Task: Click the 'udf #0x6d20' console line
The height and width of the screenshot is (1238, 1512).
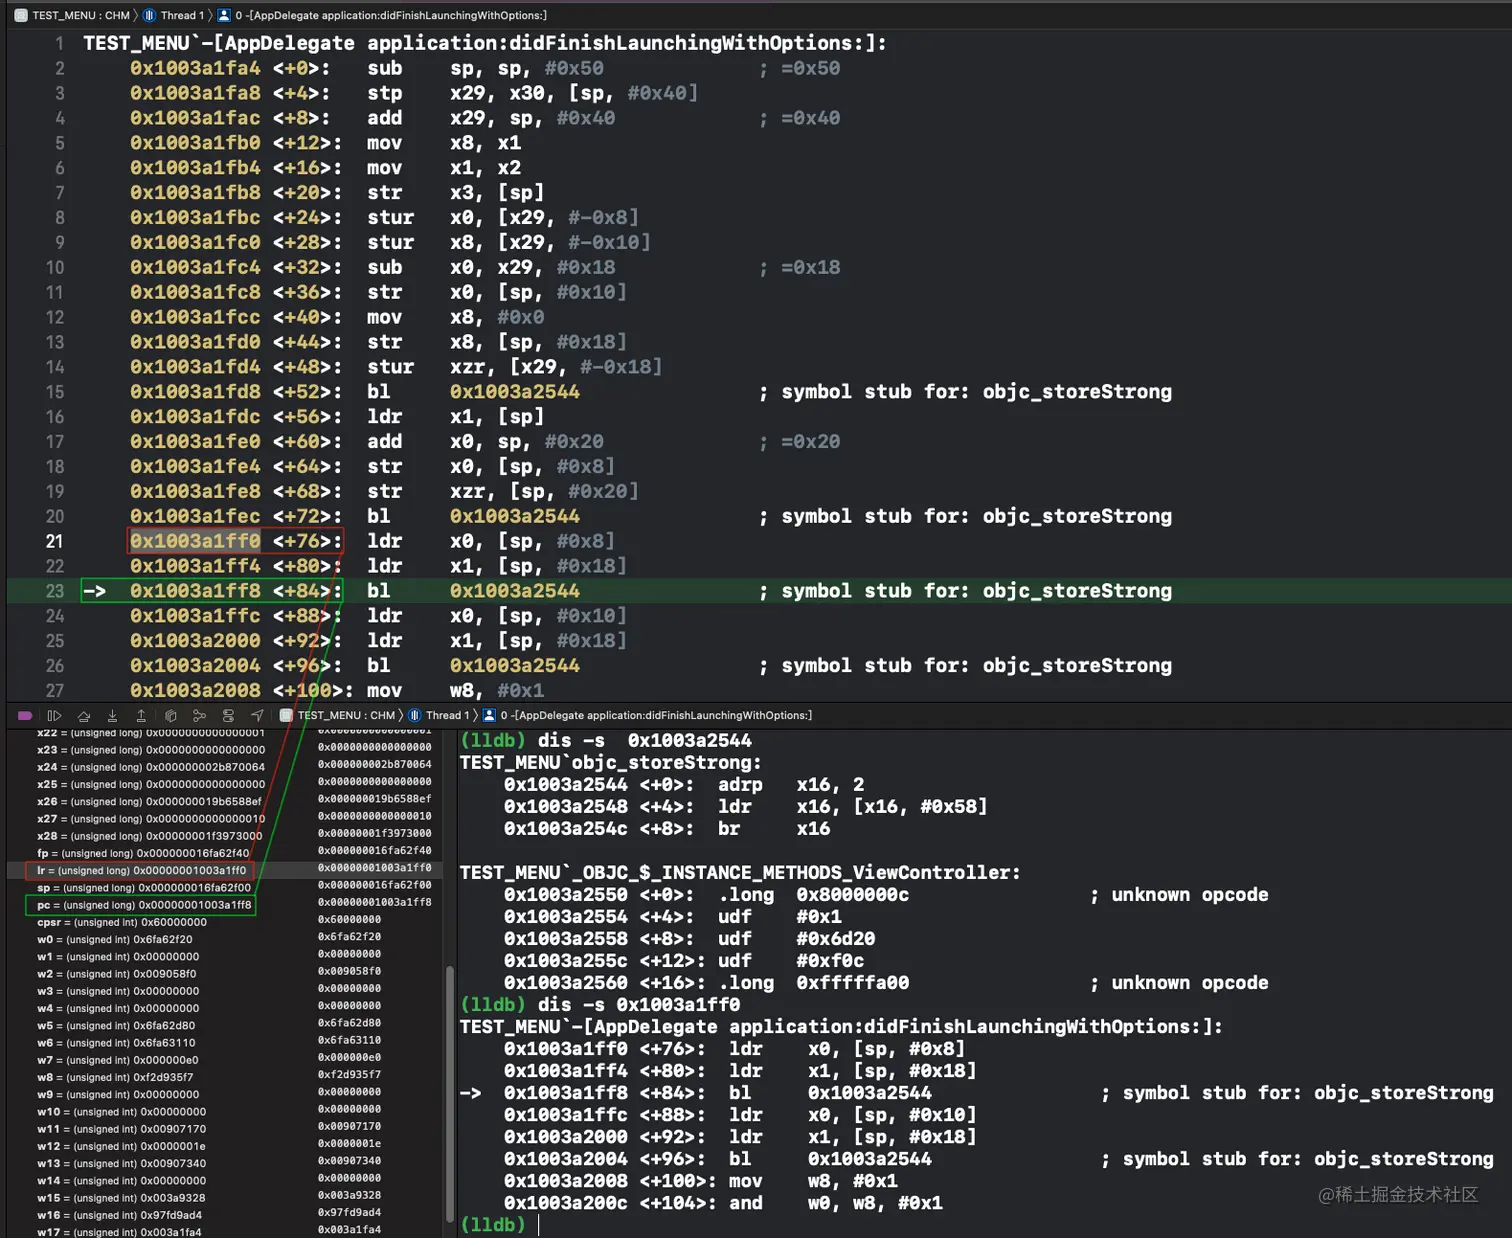Action: click(x=689, y=939)
